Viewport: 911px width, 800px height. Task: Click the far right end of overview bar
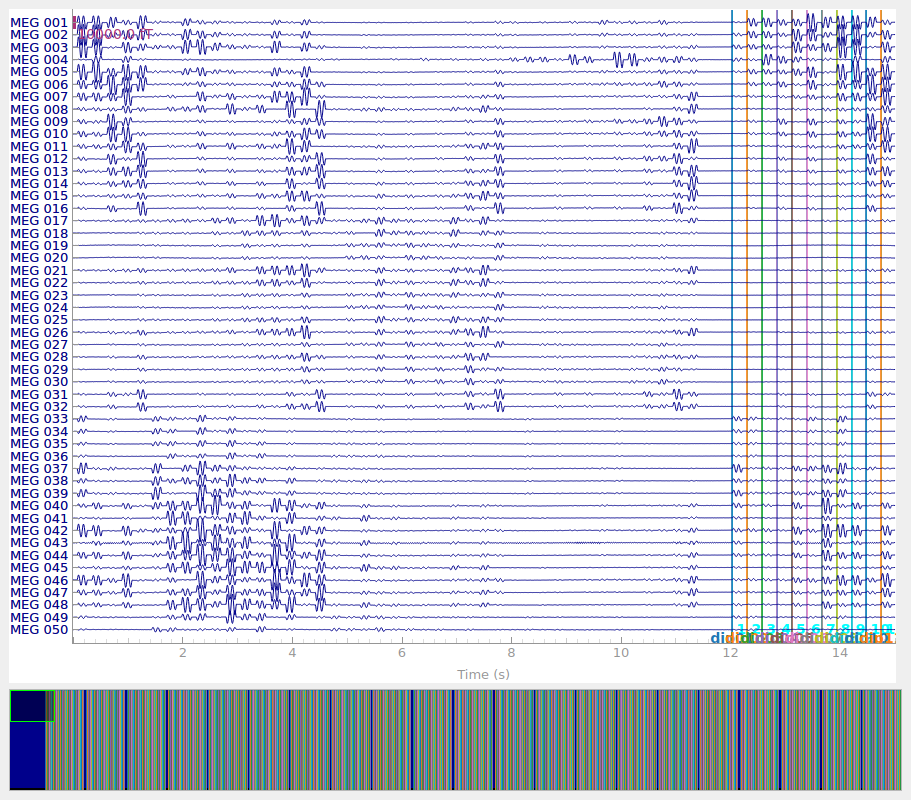click(x=897, y=739)
